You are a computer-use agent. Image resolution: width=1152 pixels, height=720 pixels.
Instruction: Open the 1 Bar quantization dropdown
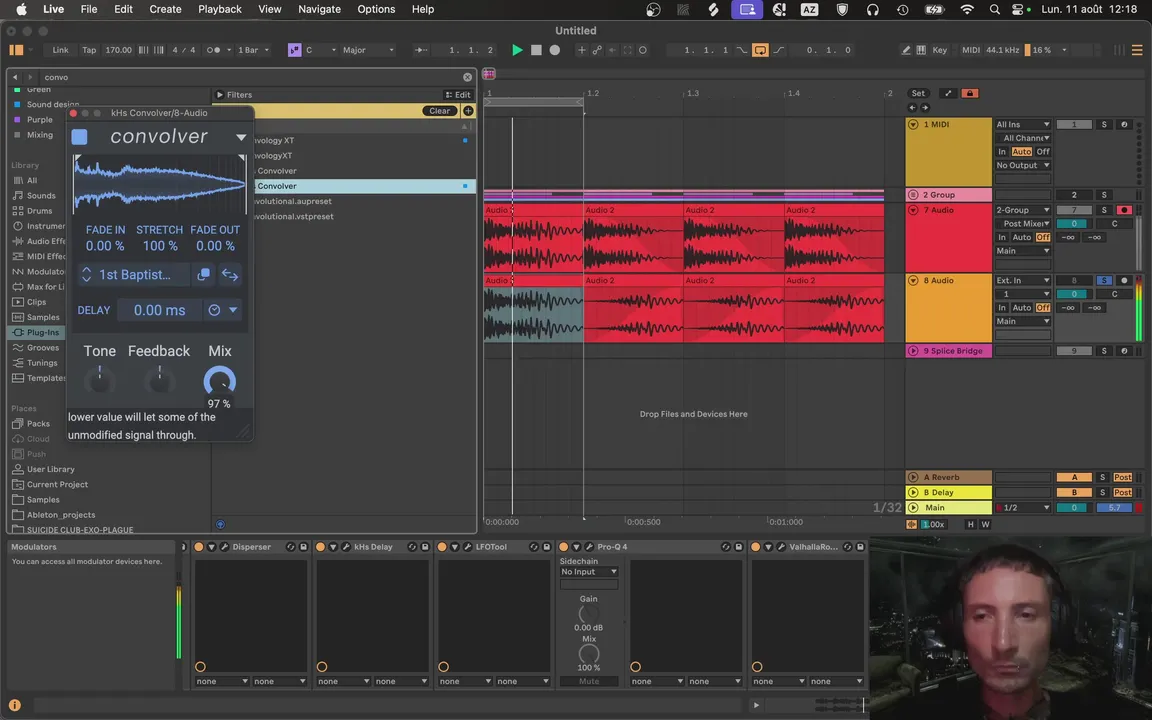253,50
